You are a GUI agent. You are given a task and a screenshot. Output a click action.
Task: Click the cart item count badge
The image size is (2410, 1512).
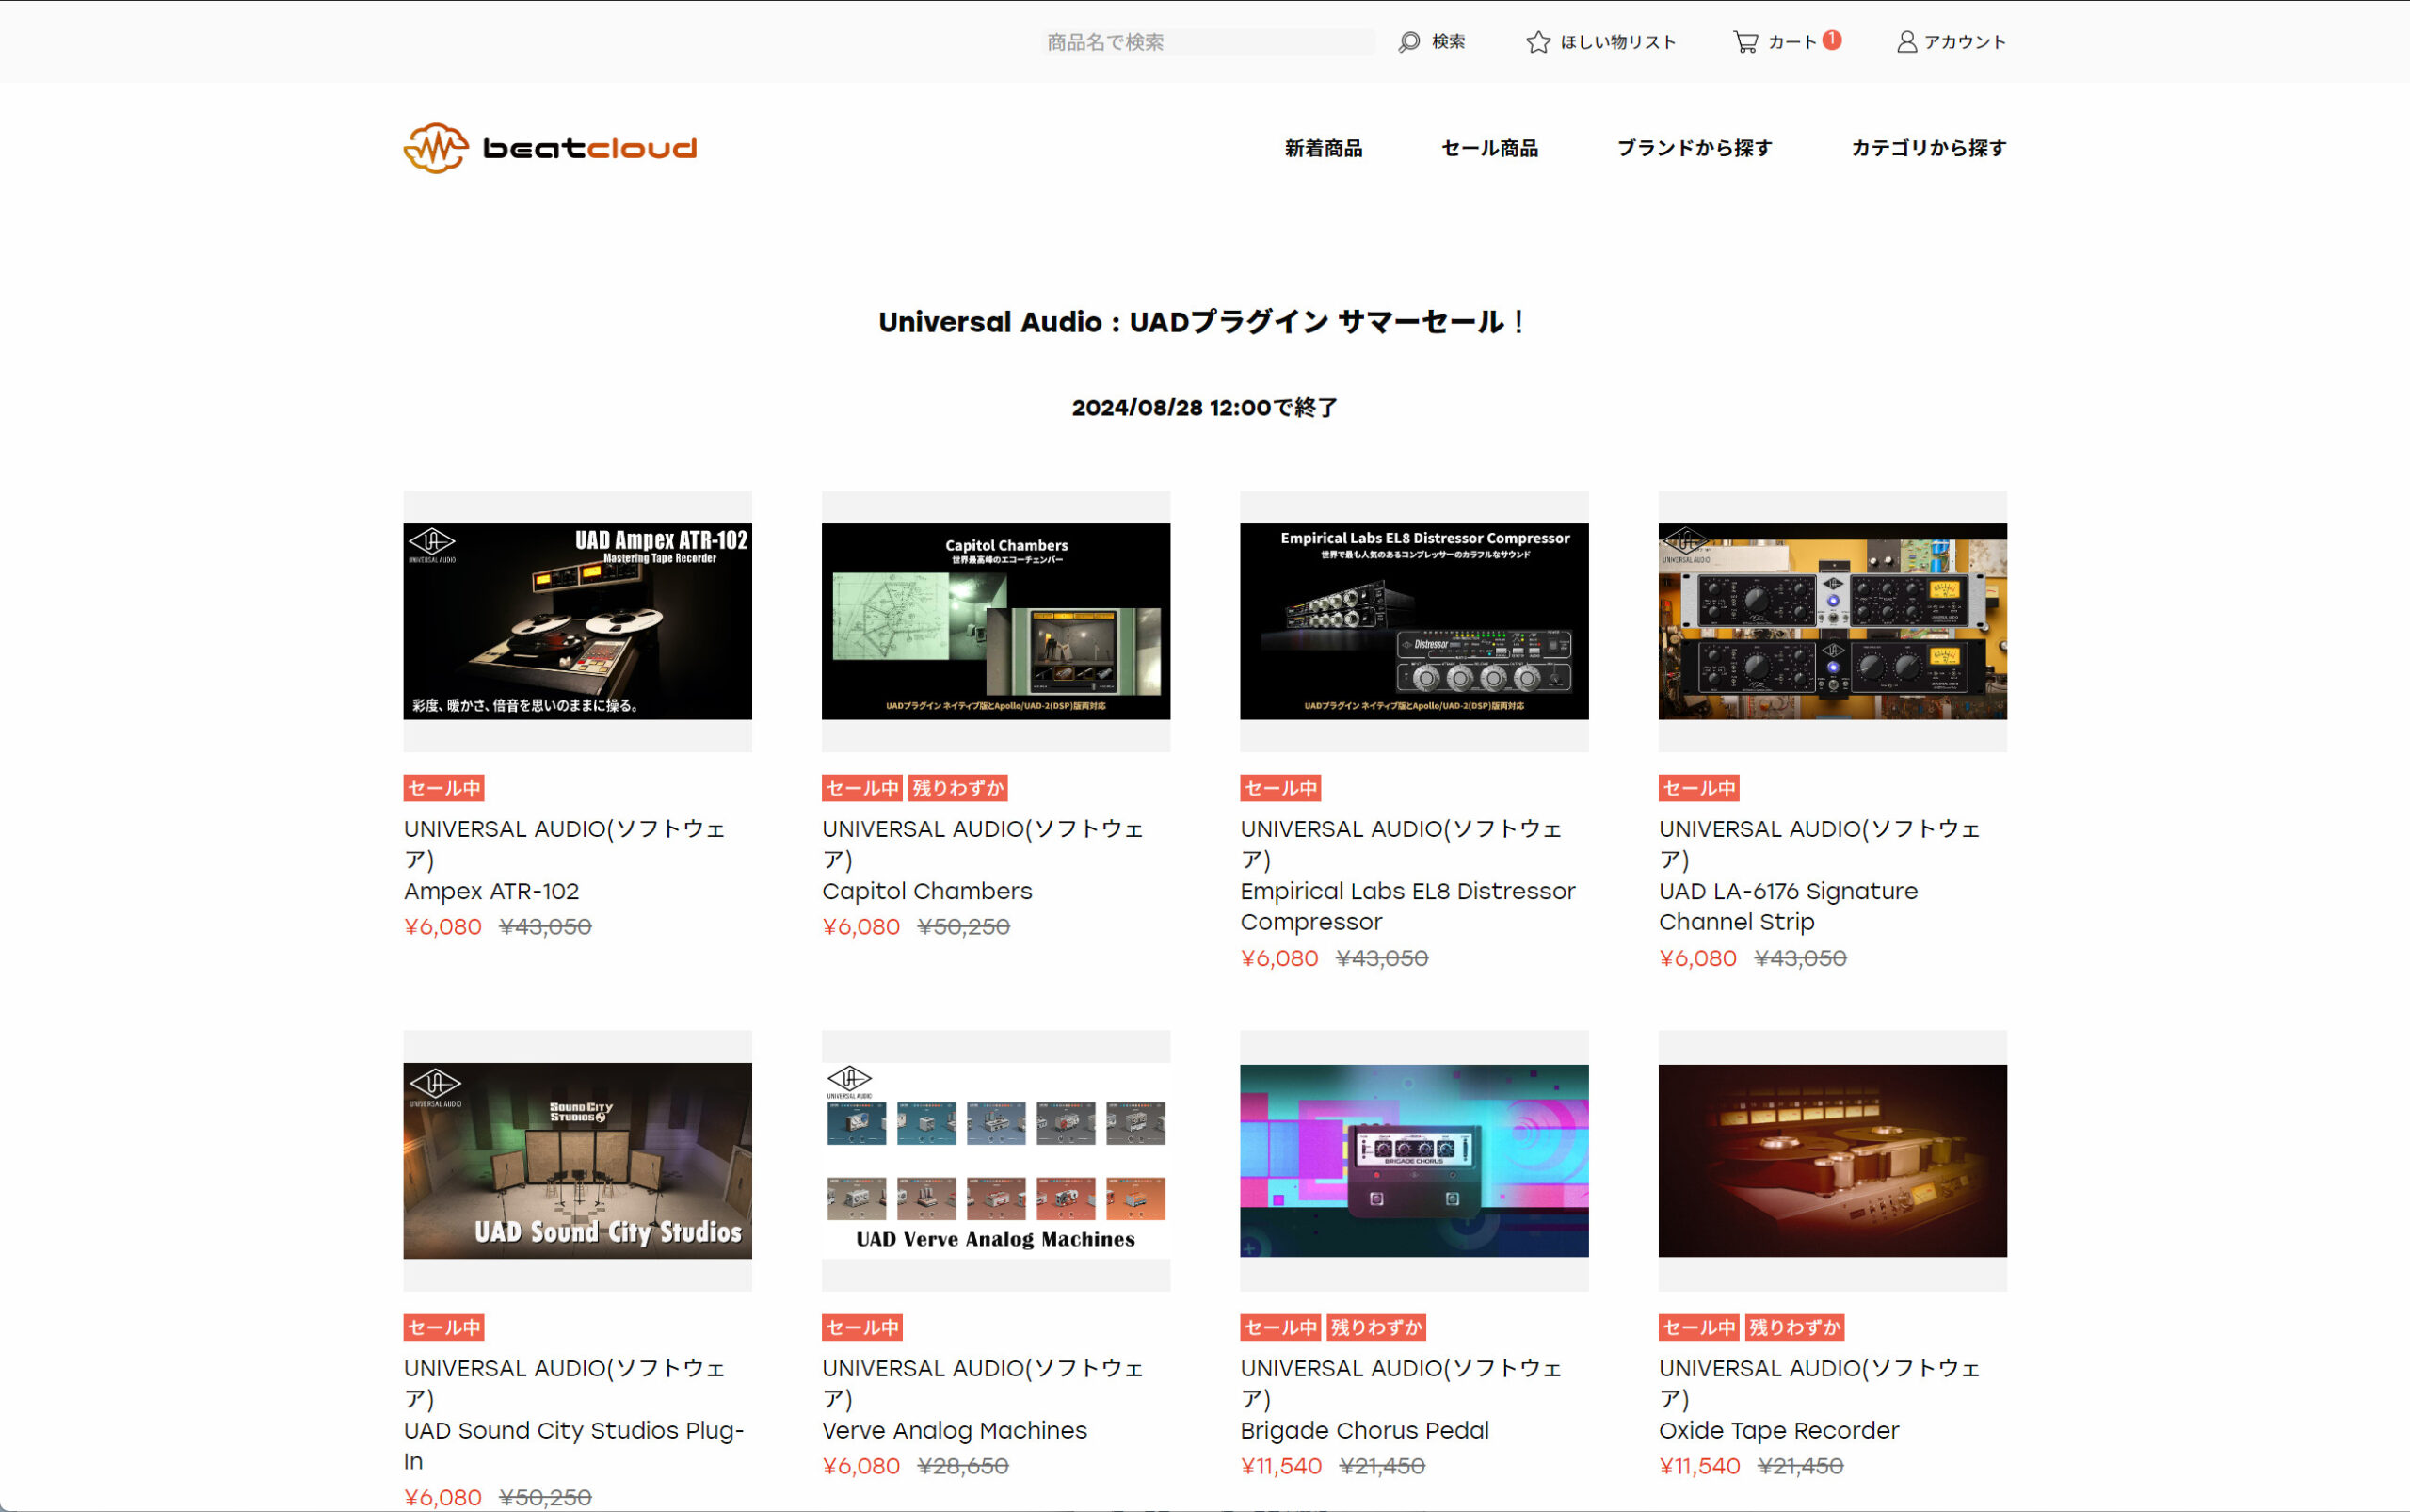click(1832, 39)
